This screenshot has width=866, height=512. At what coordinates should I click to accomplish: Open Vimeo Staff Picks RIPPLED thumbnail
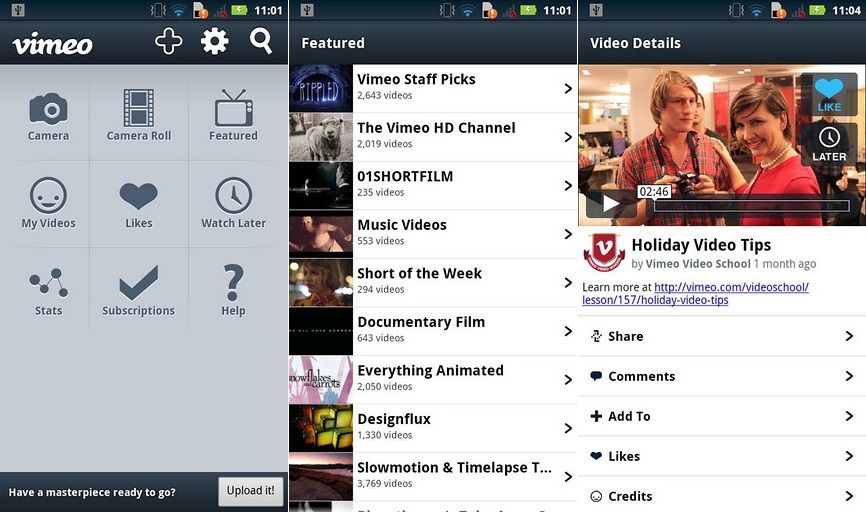click(x=321, y=88)
